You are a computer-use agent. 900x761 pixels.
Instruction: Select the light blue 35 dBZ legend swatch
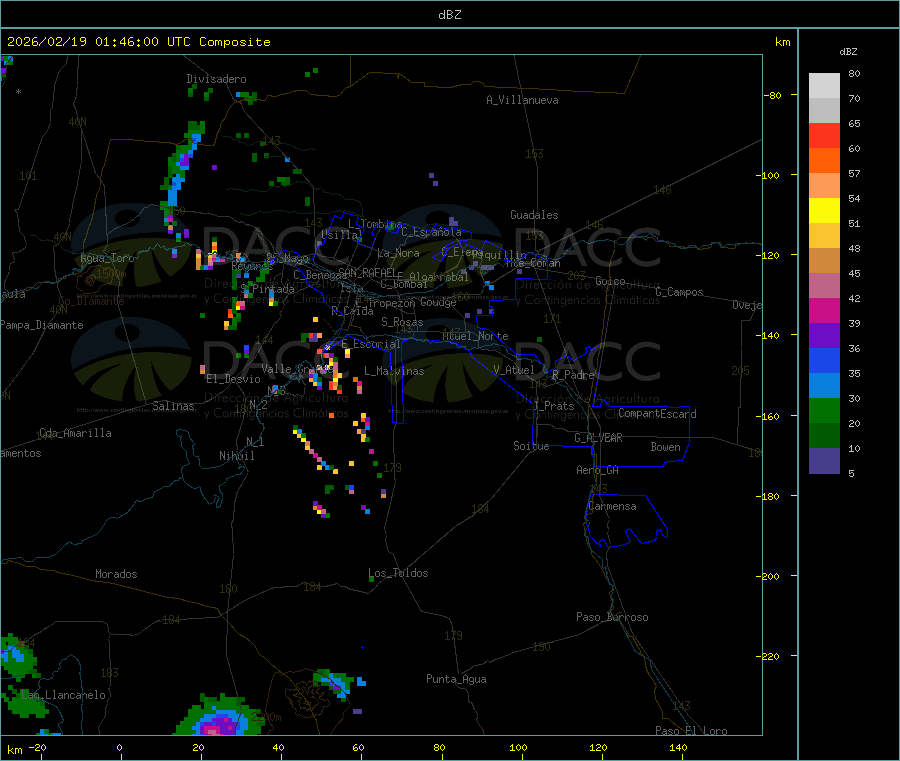pos(824,386)
